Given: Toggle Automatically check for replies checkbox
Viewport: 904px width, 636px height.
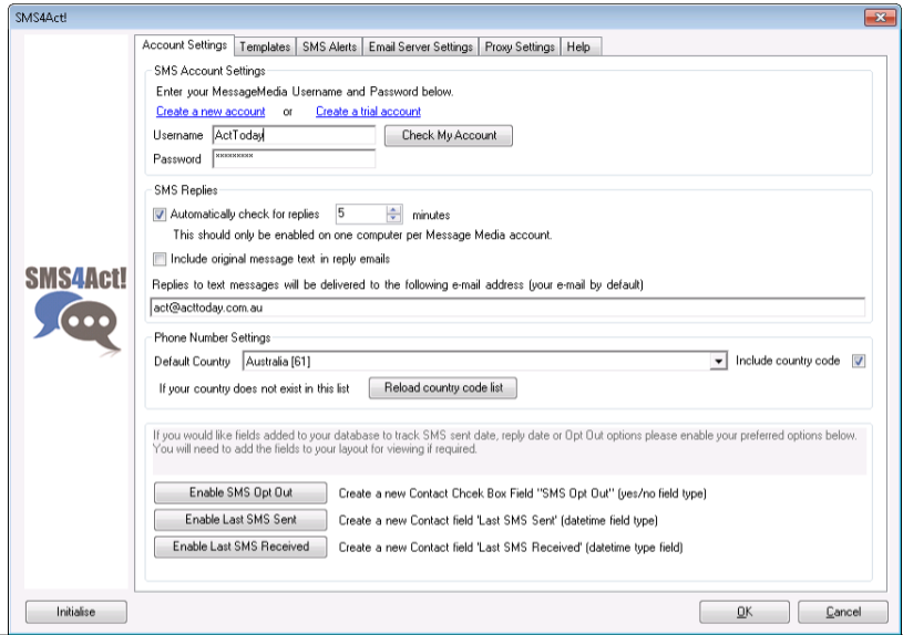Looking at the screenshot, I should pyautogui.click(x=160, y=214).
